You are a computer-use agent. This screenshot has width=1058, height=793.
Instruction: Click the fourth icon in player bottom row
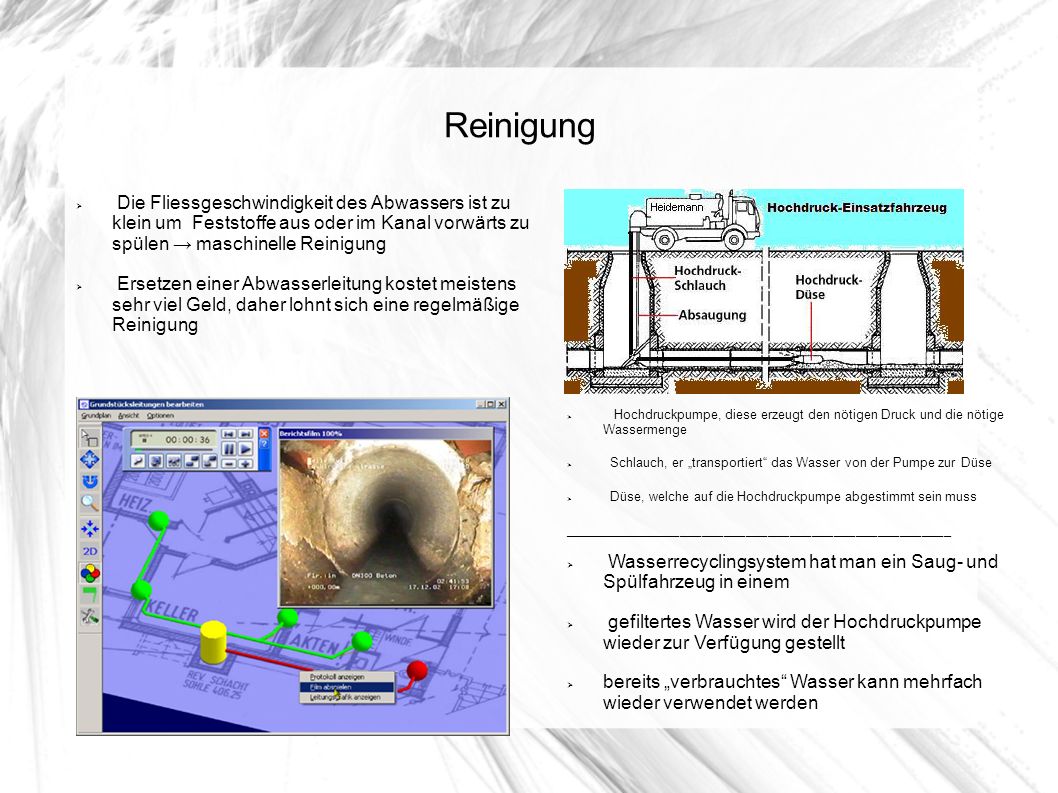(x=192, y=461)
